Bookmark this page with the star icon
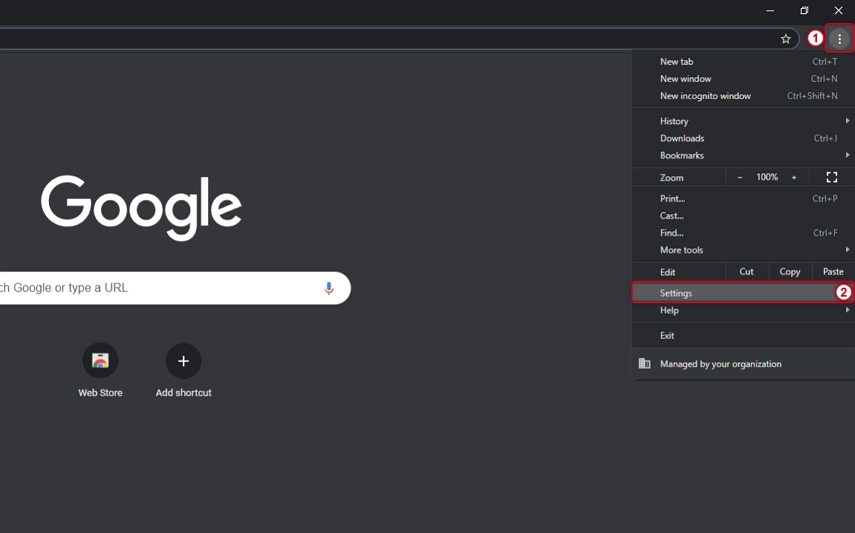 pyautogui.click(x=785, y=39)
